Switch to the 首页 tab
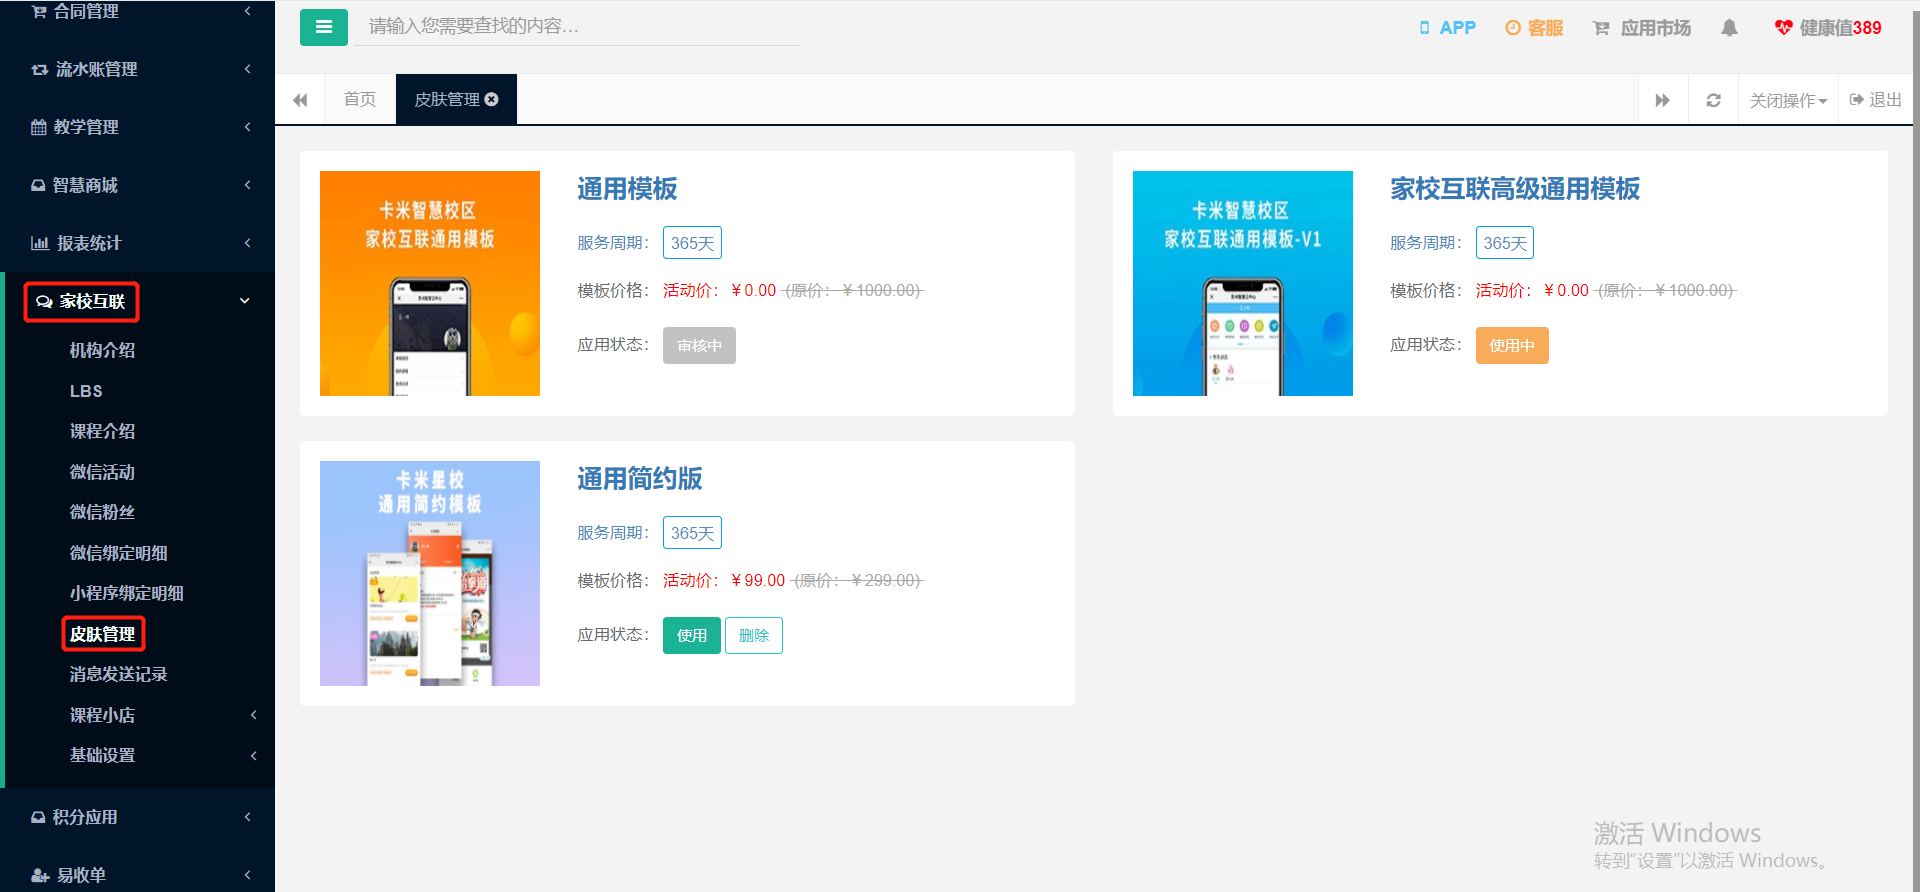This screenshot has width=1920, height=892. (360, 99)
